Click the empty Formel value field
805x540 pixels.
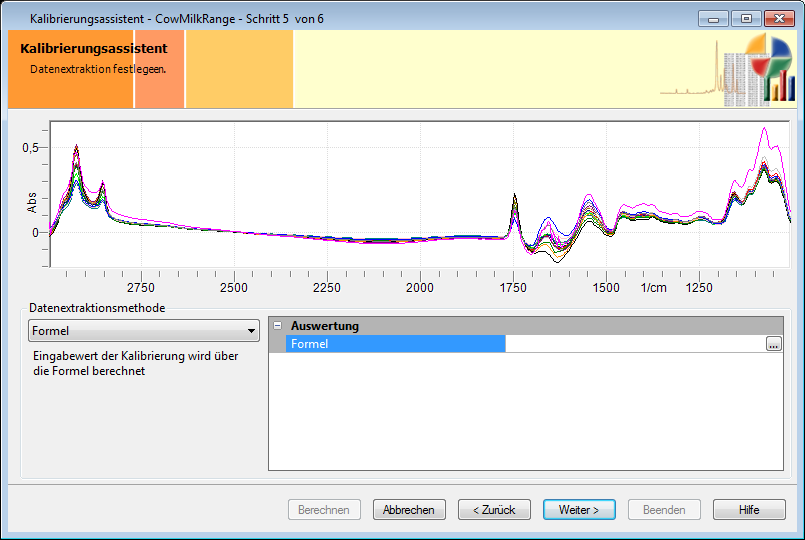(x=634, y=344)
